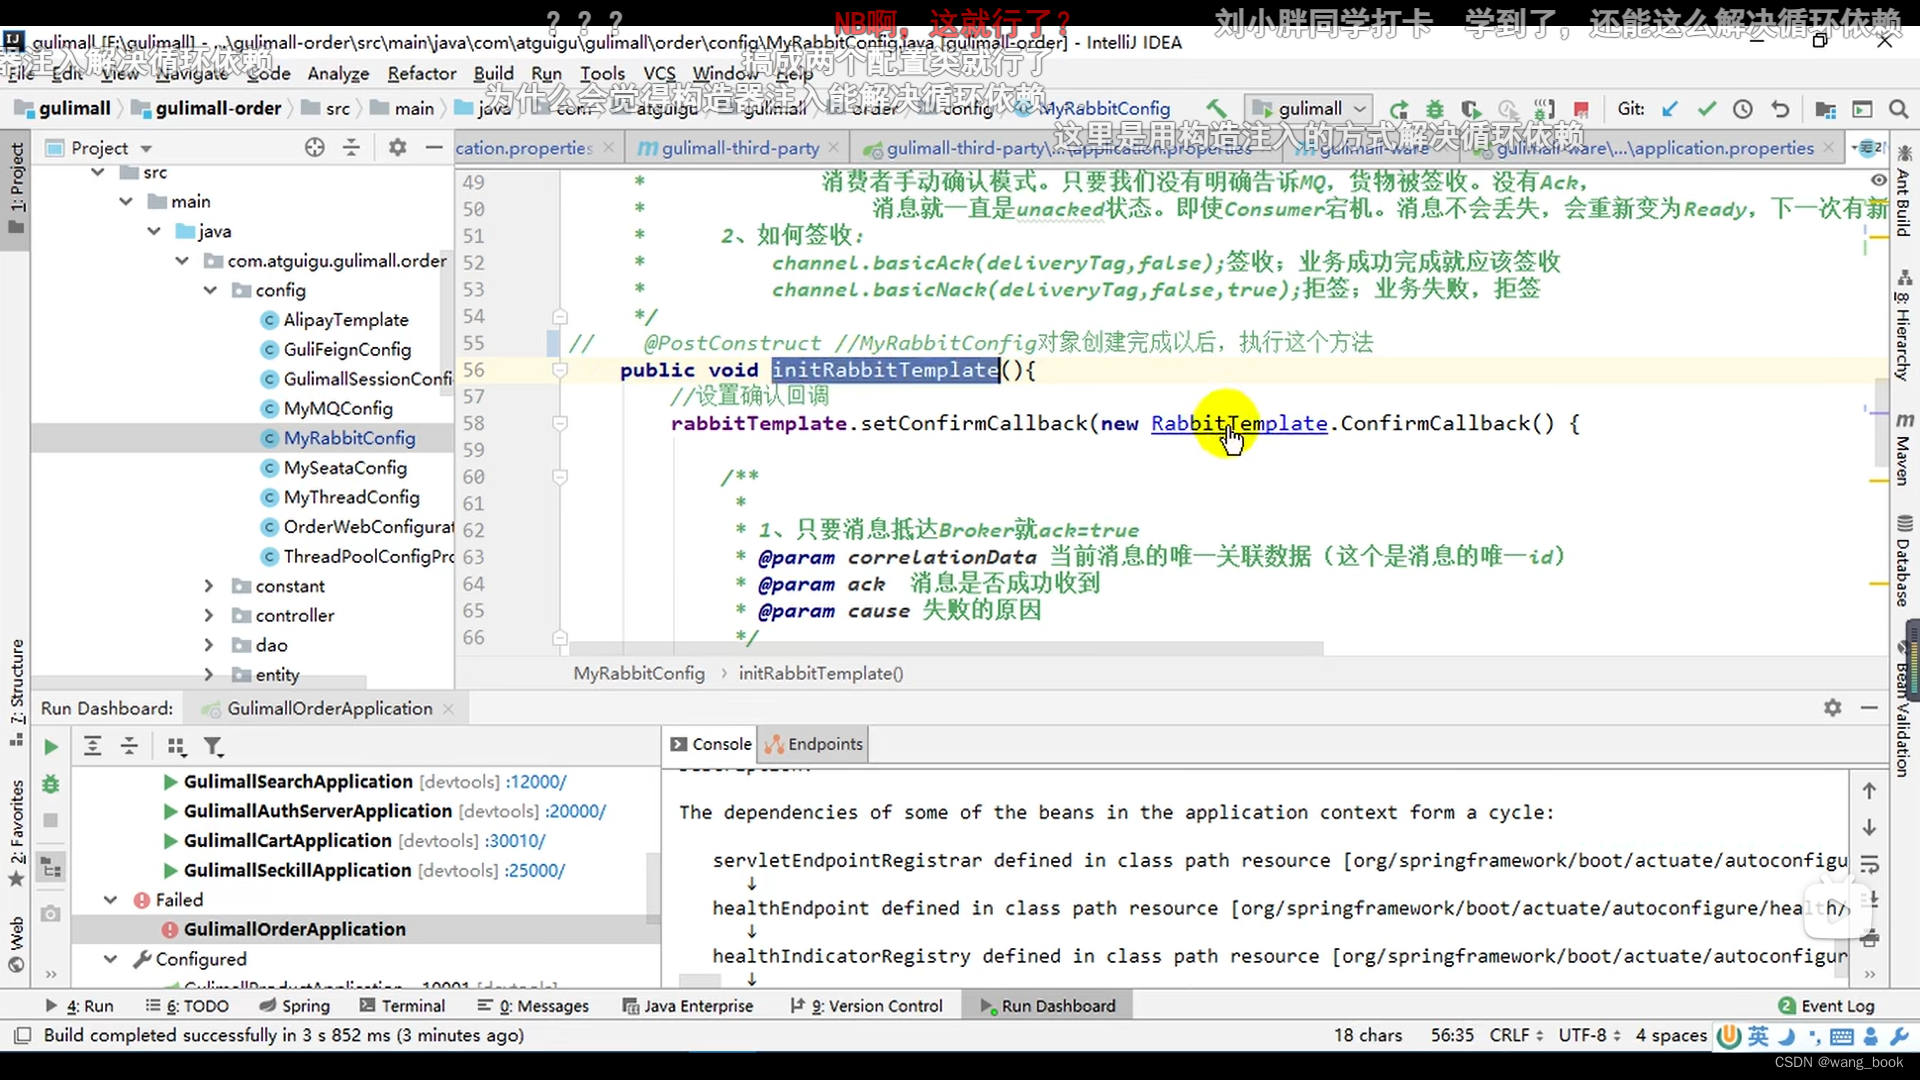Toggle fold marker at line 56 method
Image resolution: width=1920 pixels, height=1080 pixels.
(560, 371)
